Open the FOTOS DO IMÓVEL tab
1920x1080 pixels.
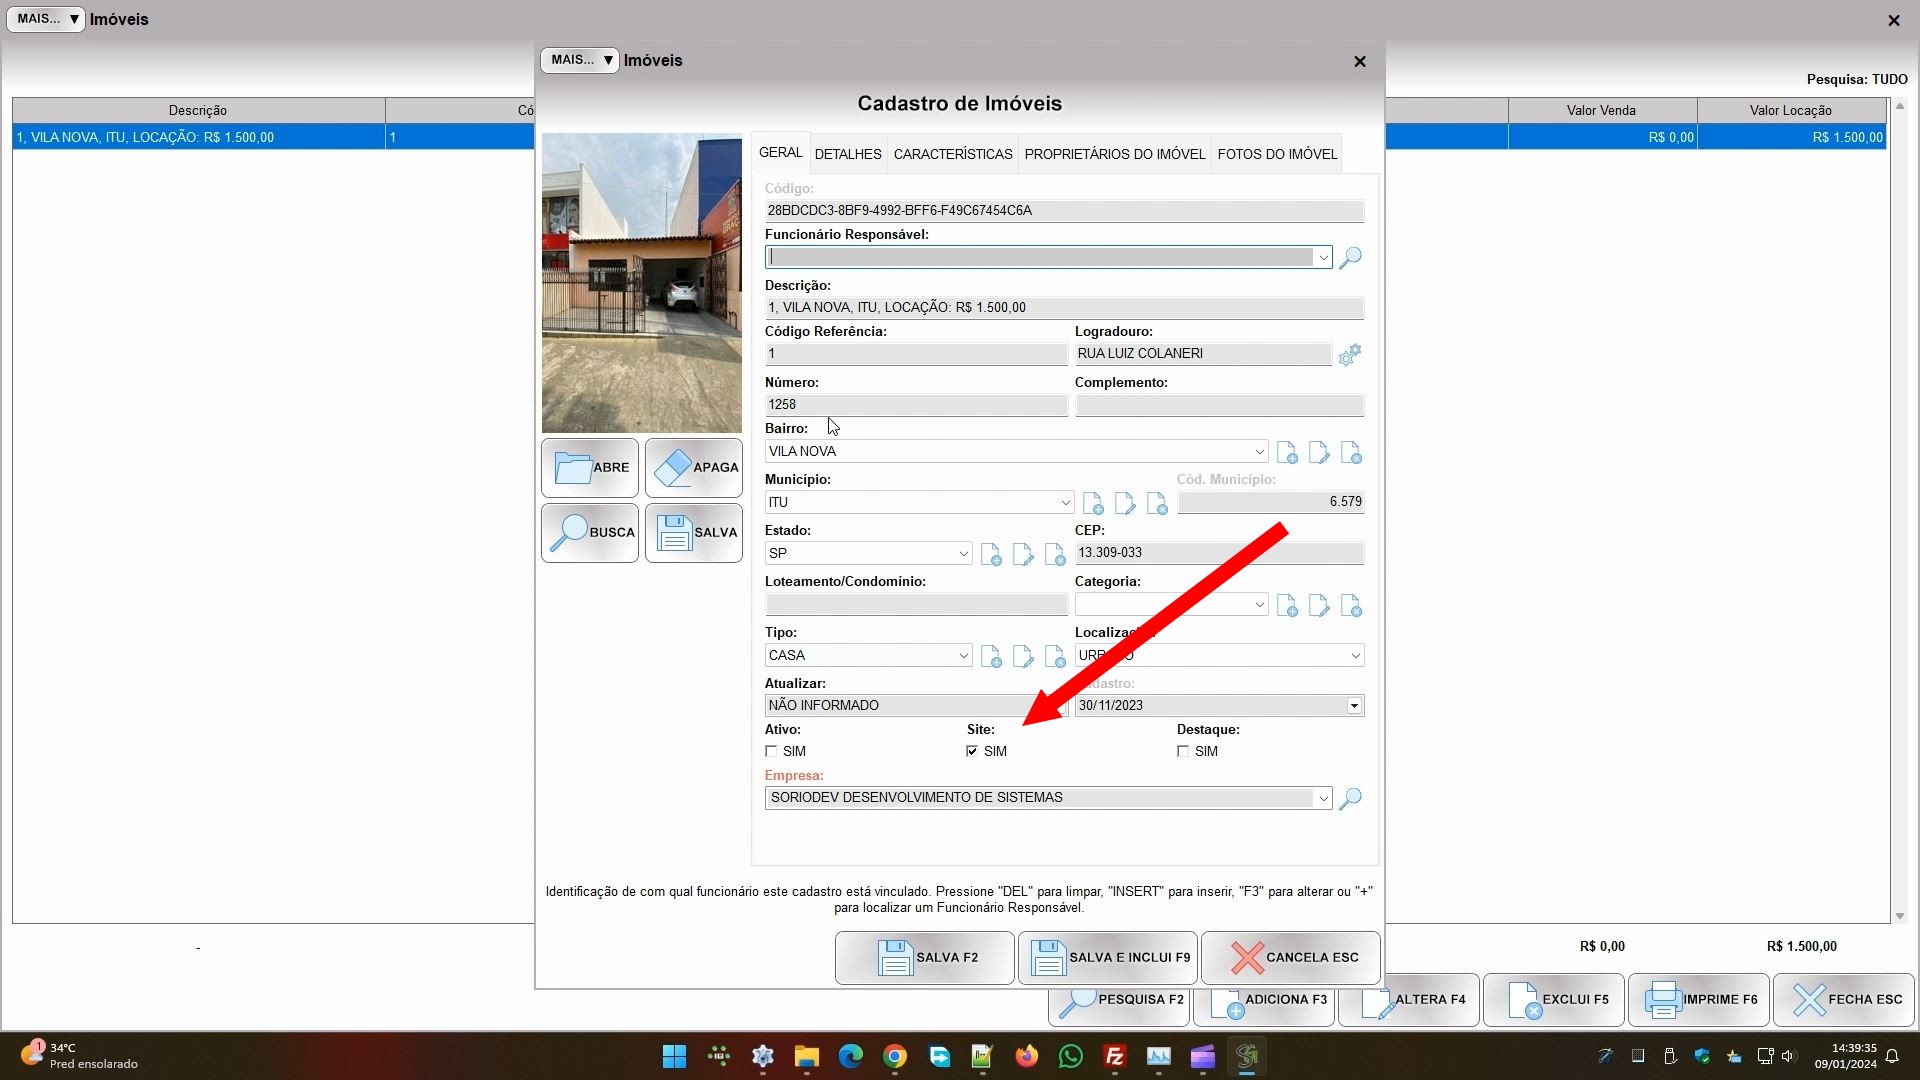tap(1276, 154)
